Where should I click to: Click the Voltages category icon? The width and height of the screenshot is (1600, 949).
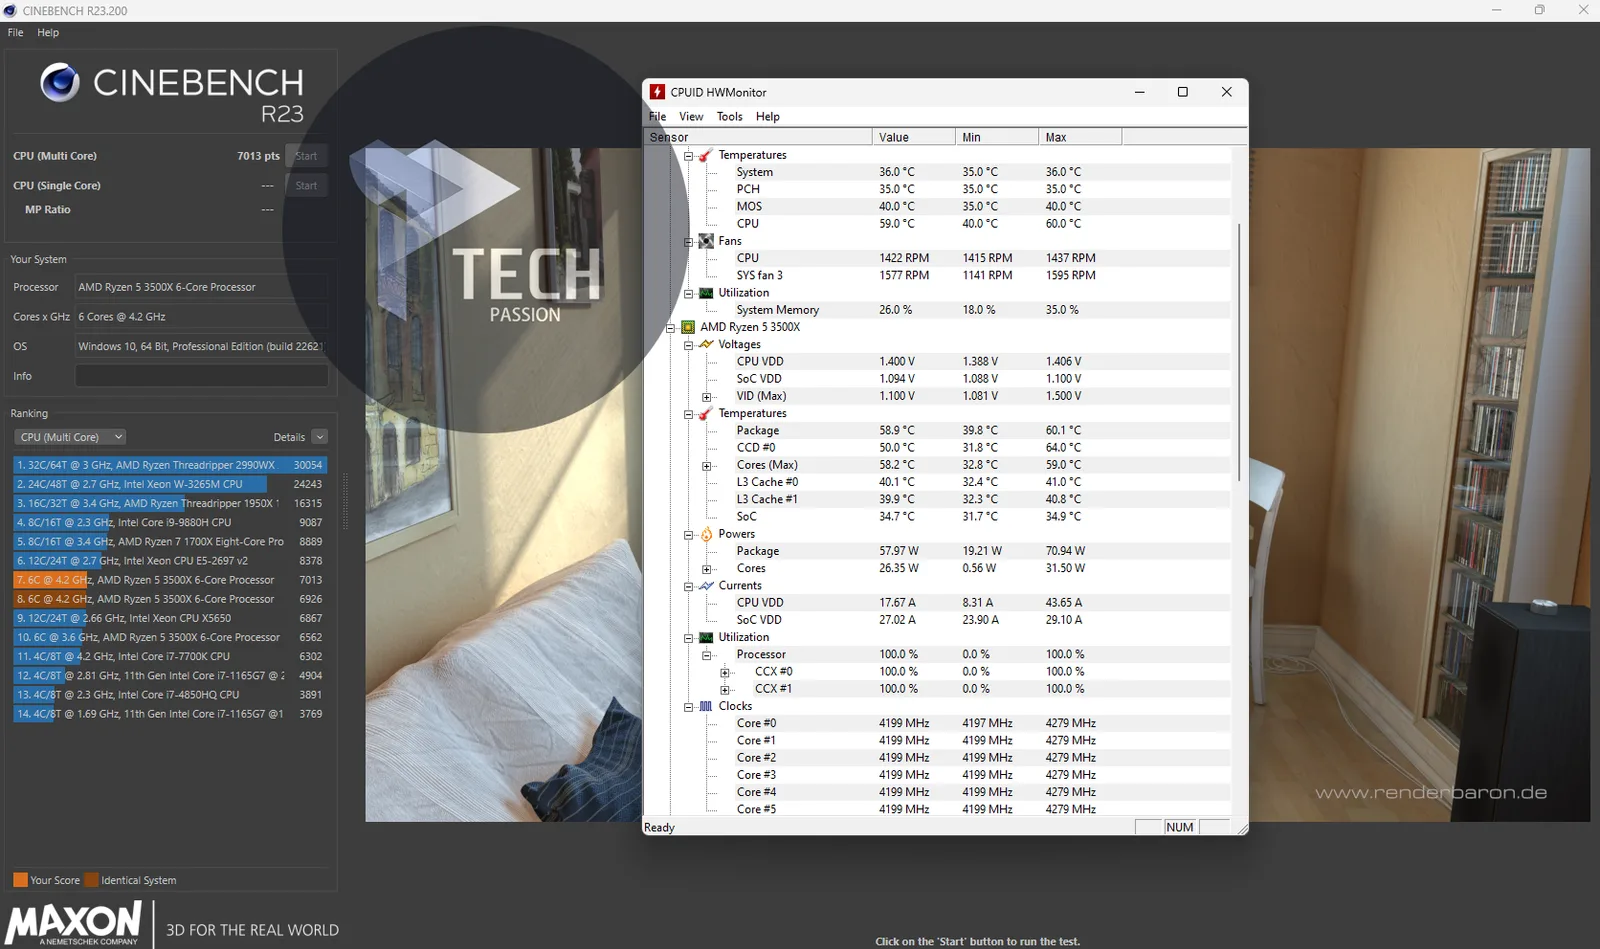[x=706, y=344]
